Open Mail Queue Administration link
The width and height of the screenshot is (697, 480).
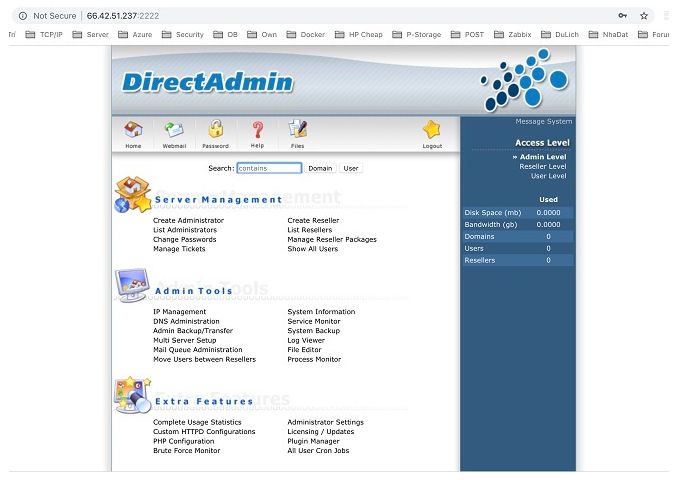pyautogui.click(x=198, y=350)
